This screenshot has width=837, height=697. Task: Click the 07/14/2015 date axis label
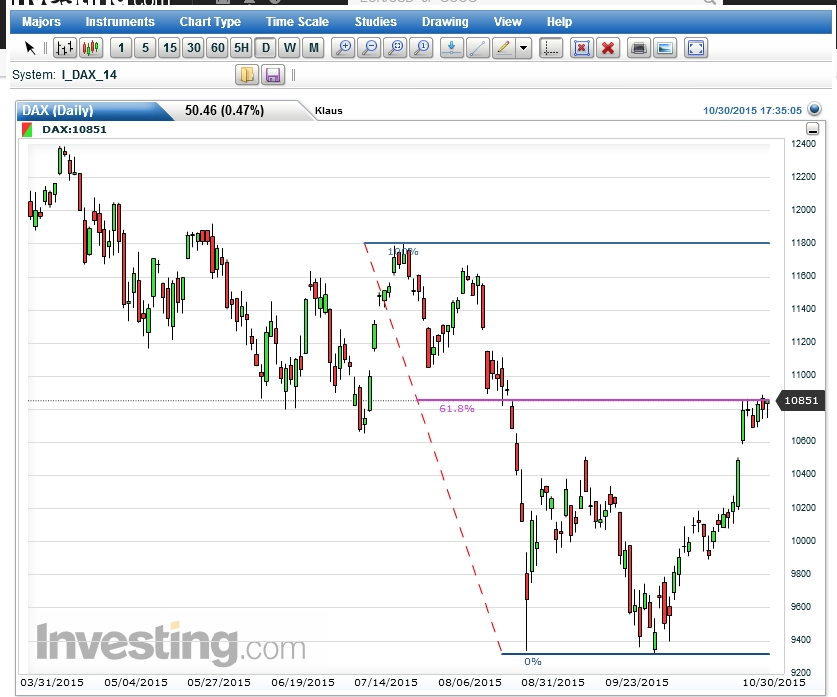[x=386, y=683]
